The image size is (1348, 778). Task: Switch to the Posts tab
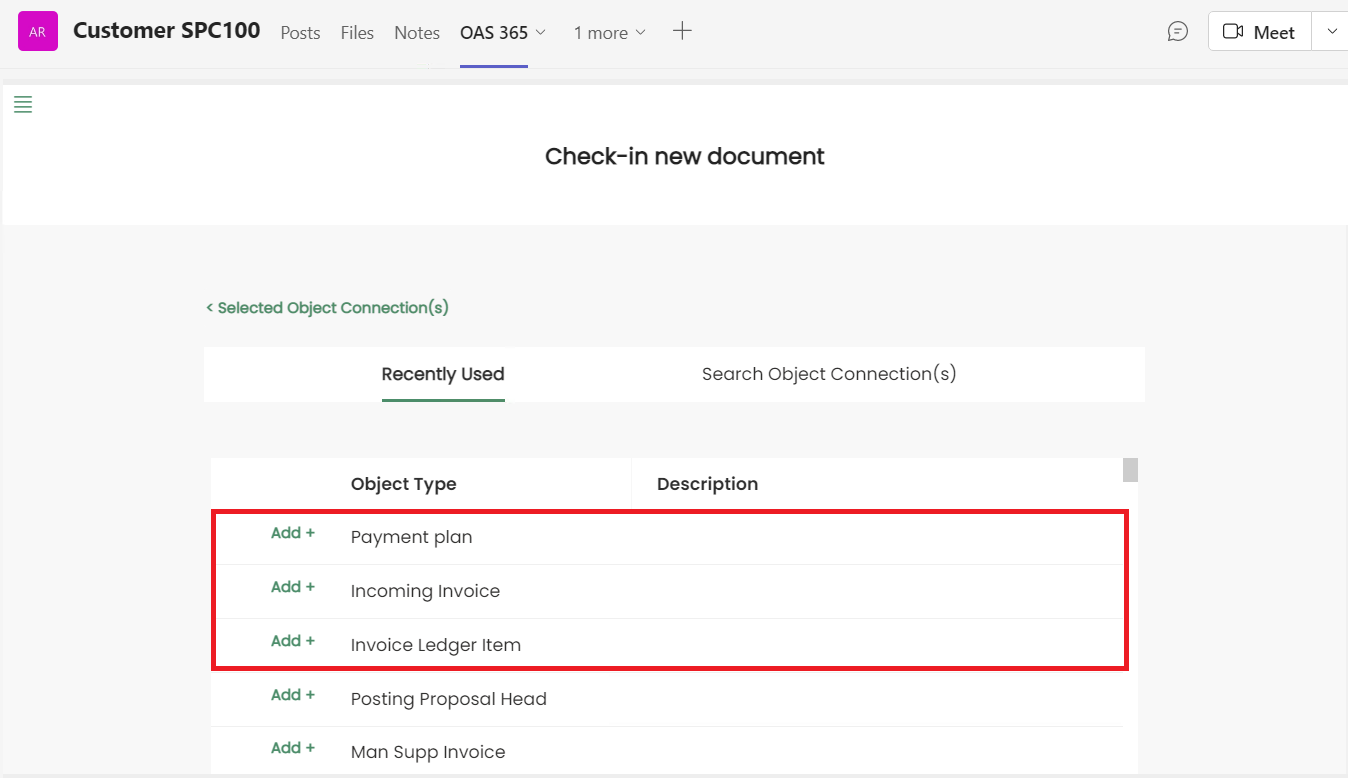(300, 33)
